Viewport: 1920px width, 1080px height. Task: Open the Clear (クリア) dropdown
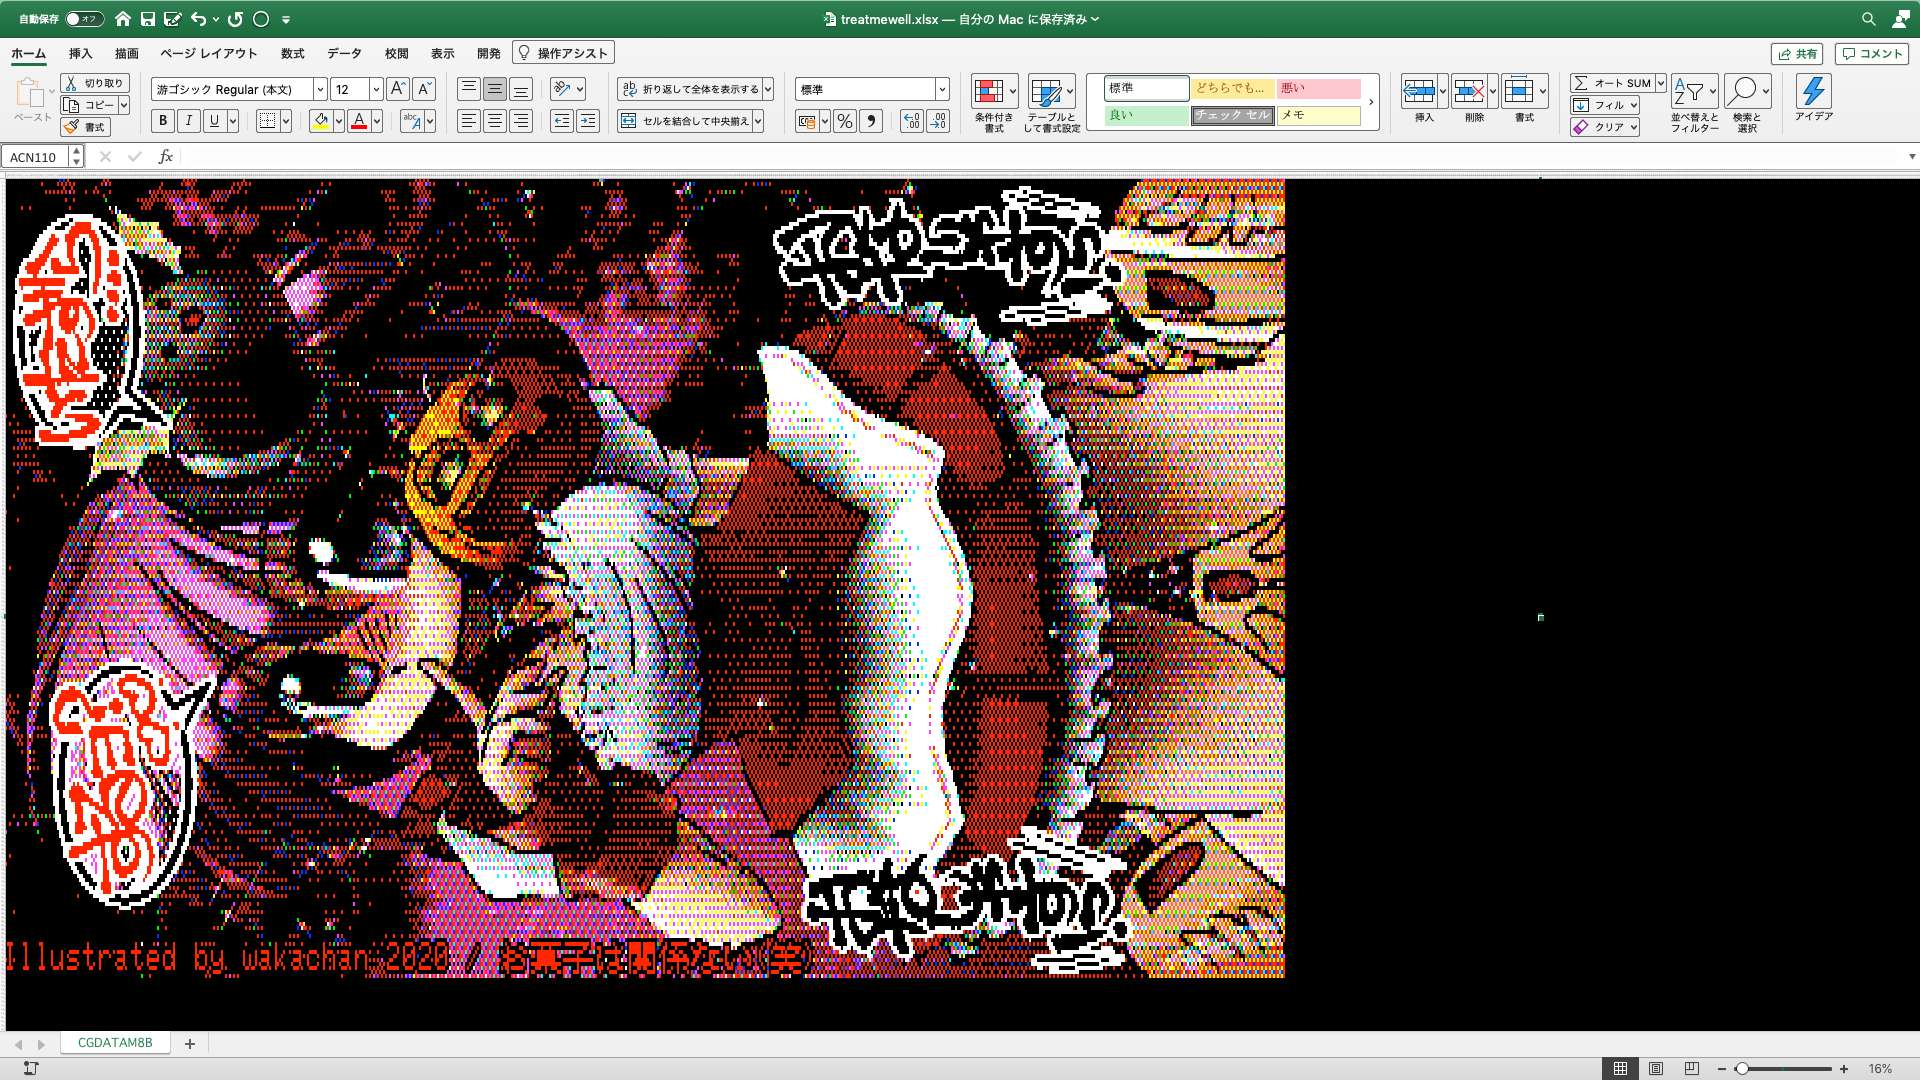click(x=1605, y=127)
